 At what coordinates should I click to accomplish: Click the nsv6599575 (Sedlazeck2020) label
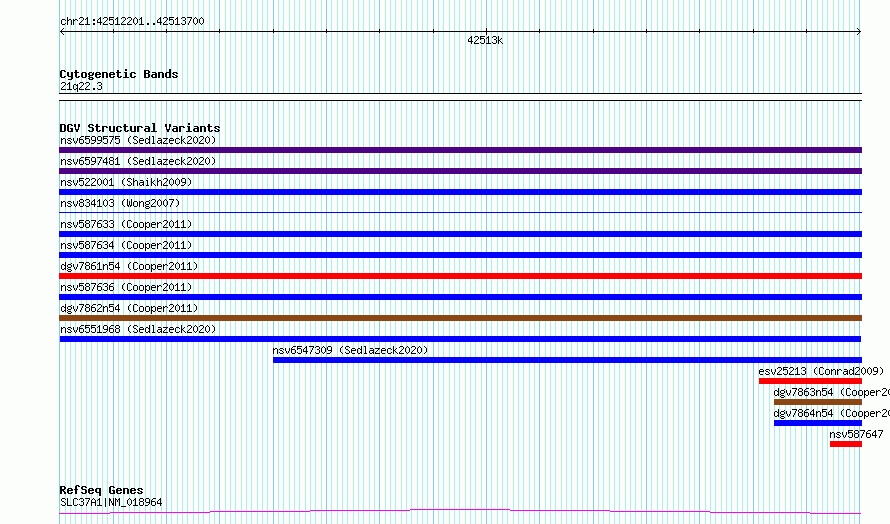tap(138, 140)
